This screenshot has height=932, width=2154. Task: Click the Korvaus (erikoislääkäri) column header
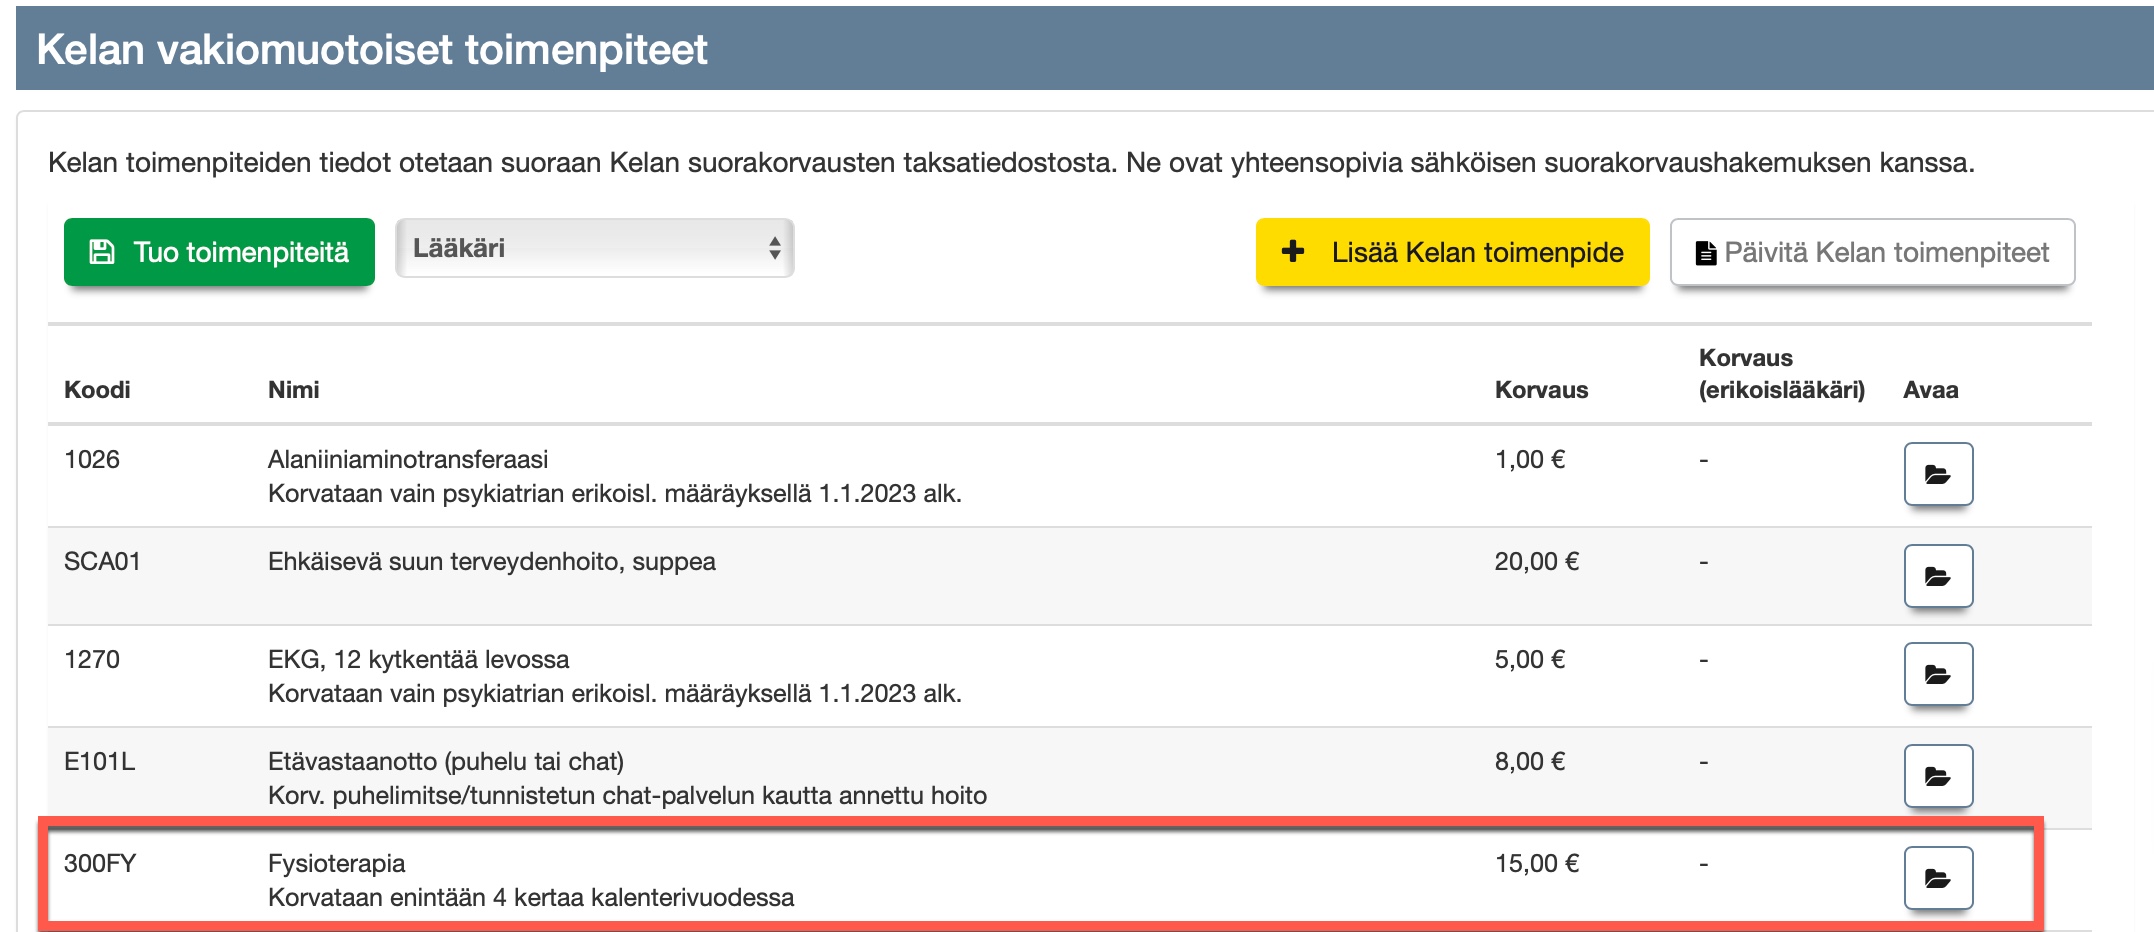coord(1781,374)
